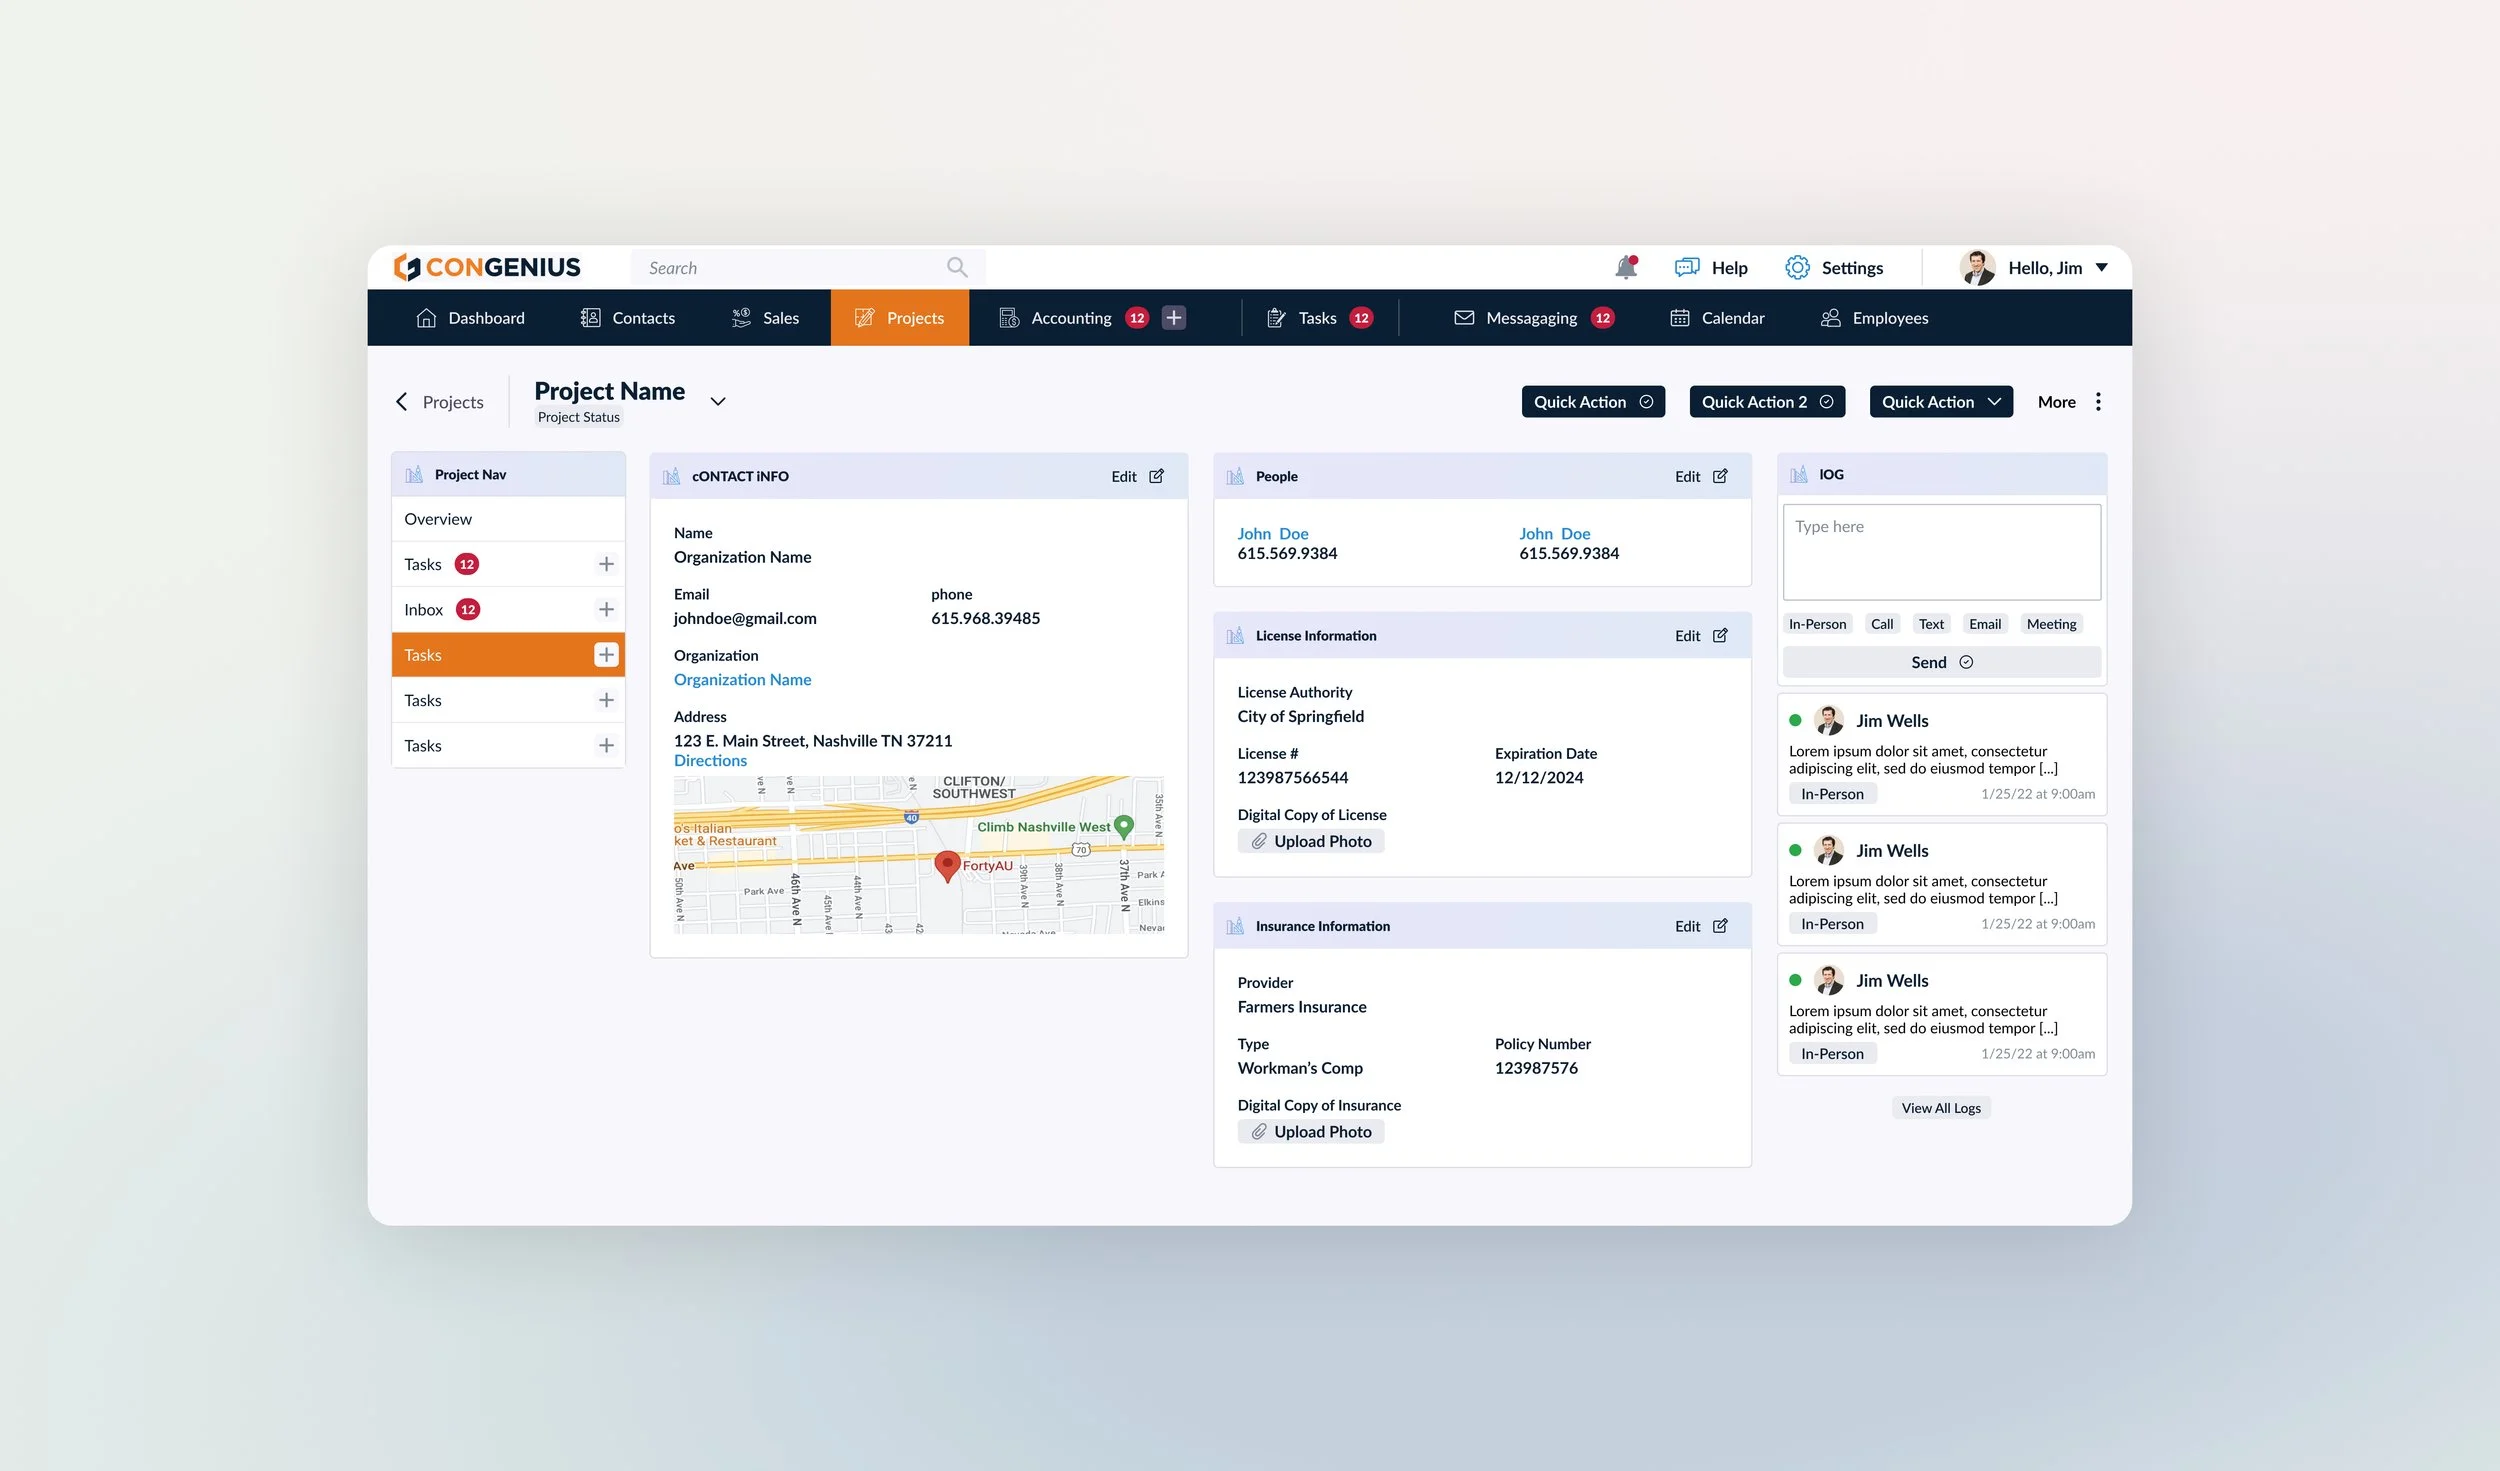Viewport: 2500px width, 1471px height.
Task: Open the Quick Action dropdown with chevron
Action: (1940, 401)
